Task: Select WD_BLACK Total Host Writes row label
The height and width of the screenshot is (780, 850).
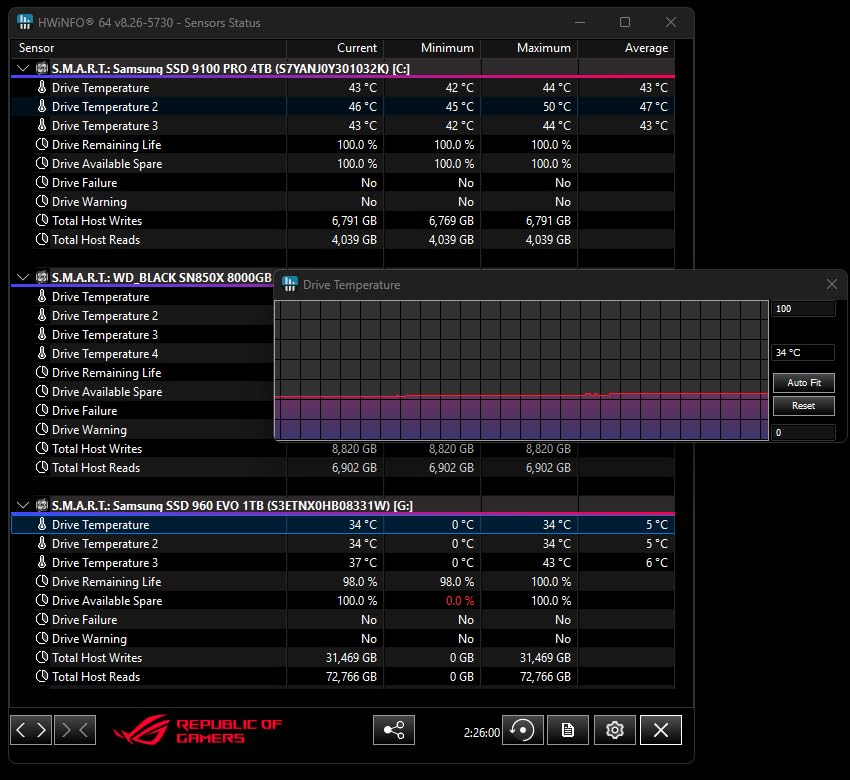Action: pyautogui.click(x=97, y=449)
